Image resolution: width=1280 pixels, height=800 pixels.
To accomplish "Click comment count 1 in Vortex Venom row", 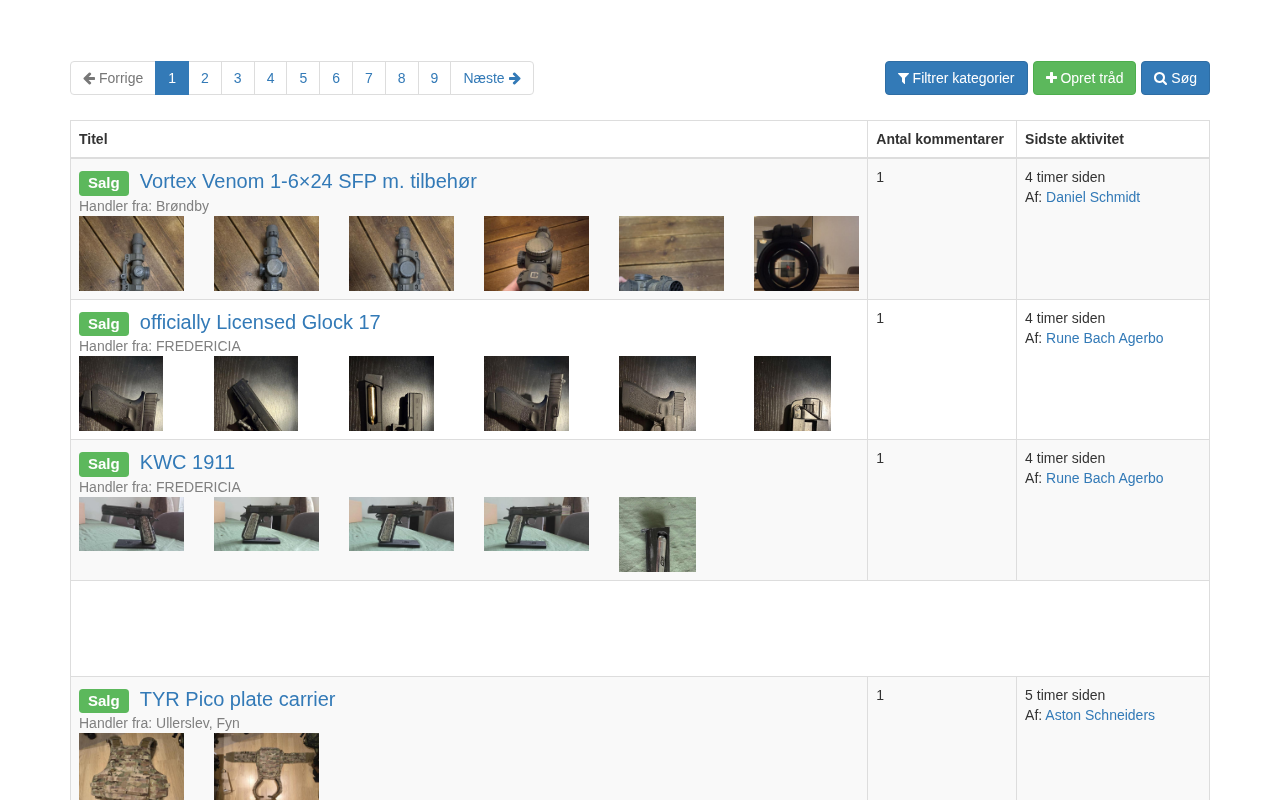I will point(880,177).
